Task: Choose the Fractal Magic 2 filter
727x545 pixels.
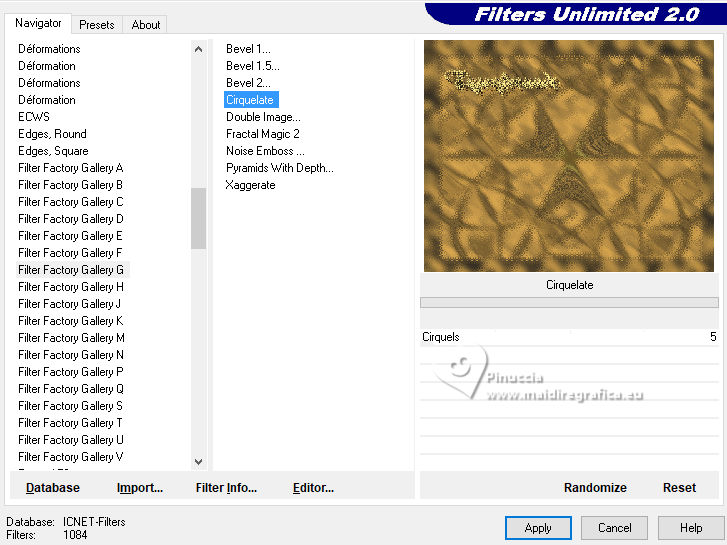Action: (262, 134)
